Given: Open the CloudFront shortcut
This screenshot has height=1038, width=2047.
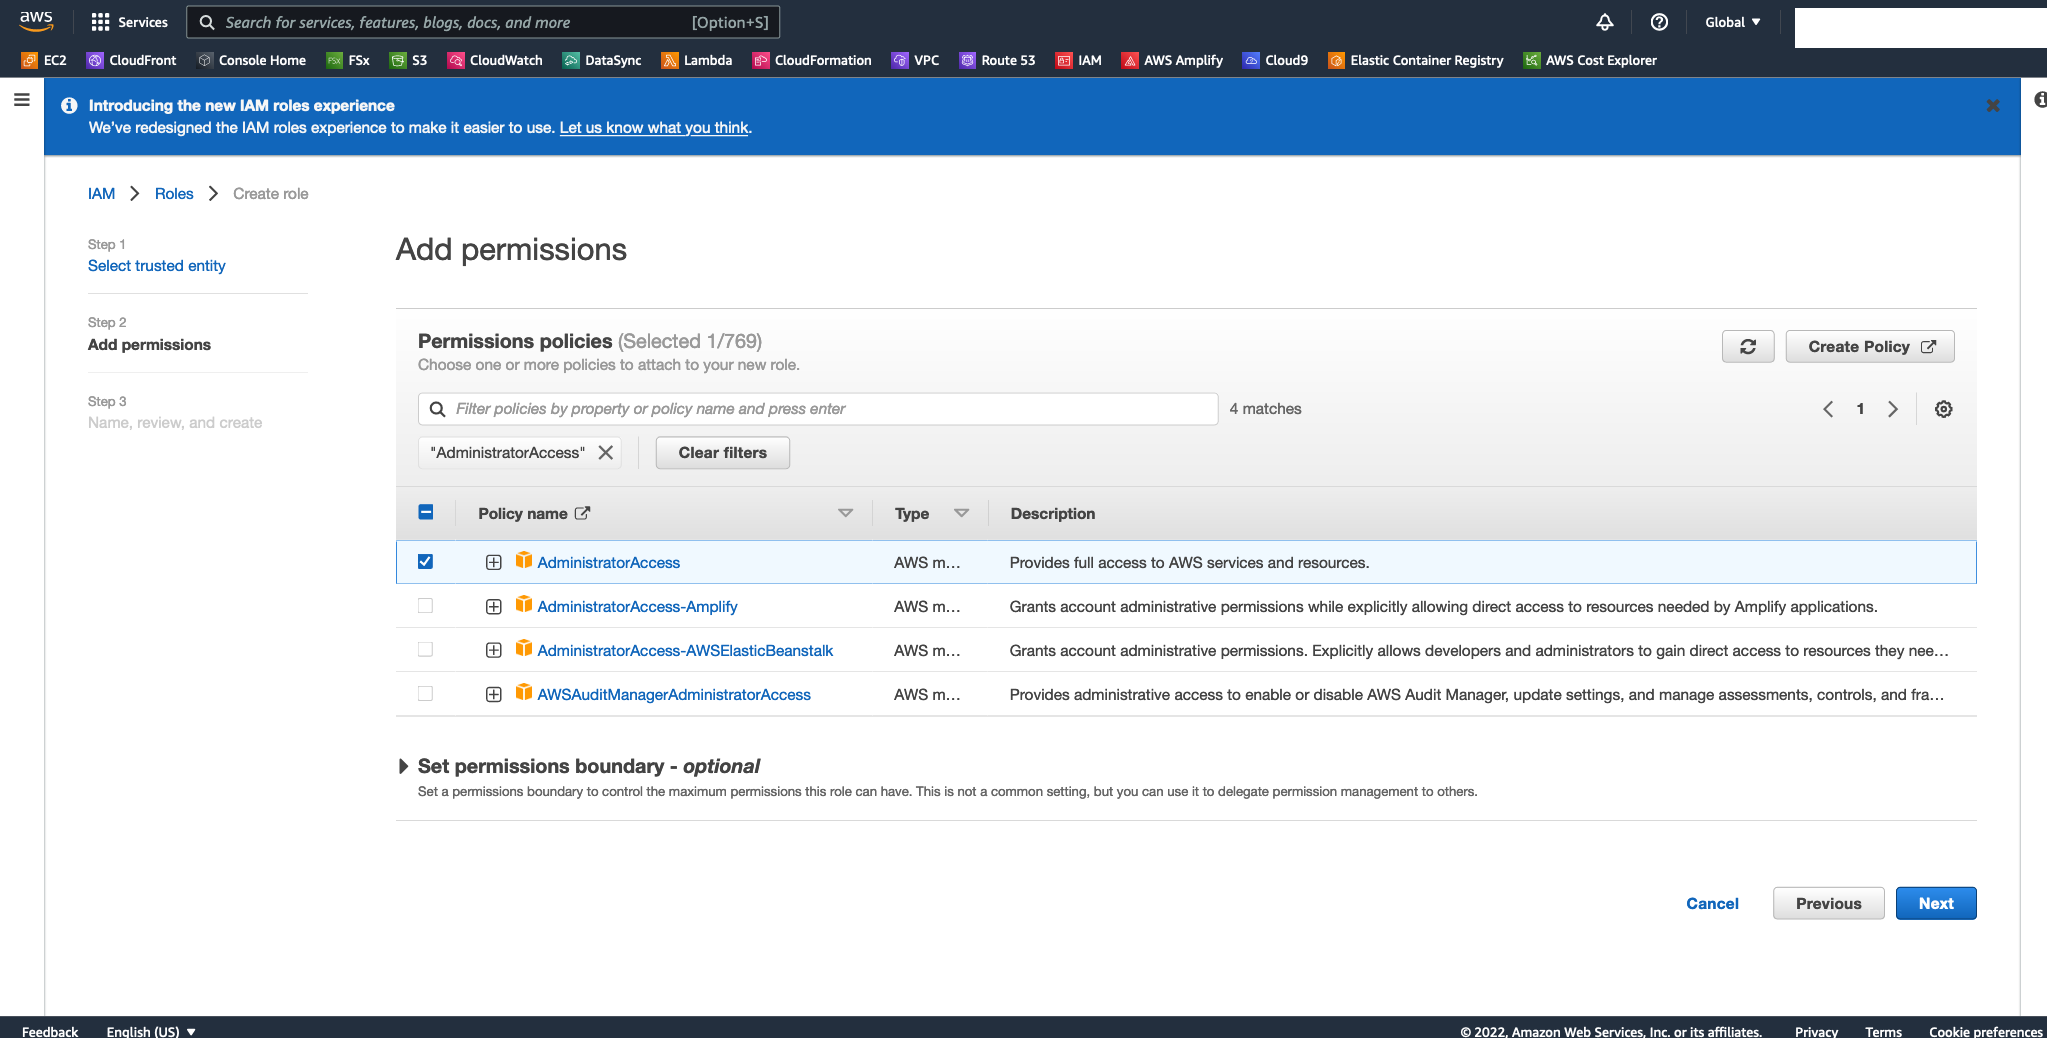Looking at the screenshot, I should coord(132,60).
